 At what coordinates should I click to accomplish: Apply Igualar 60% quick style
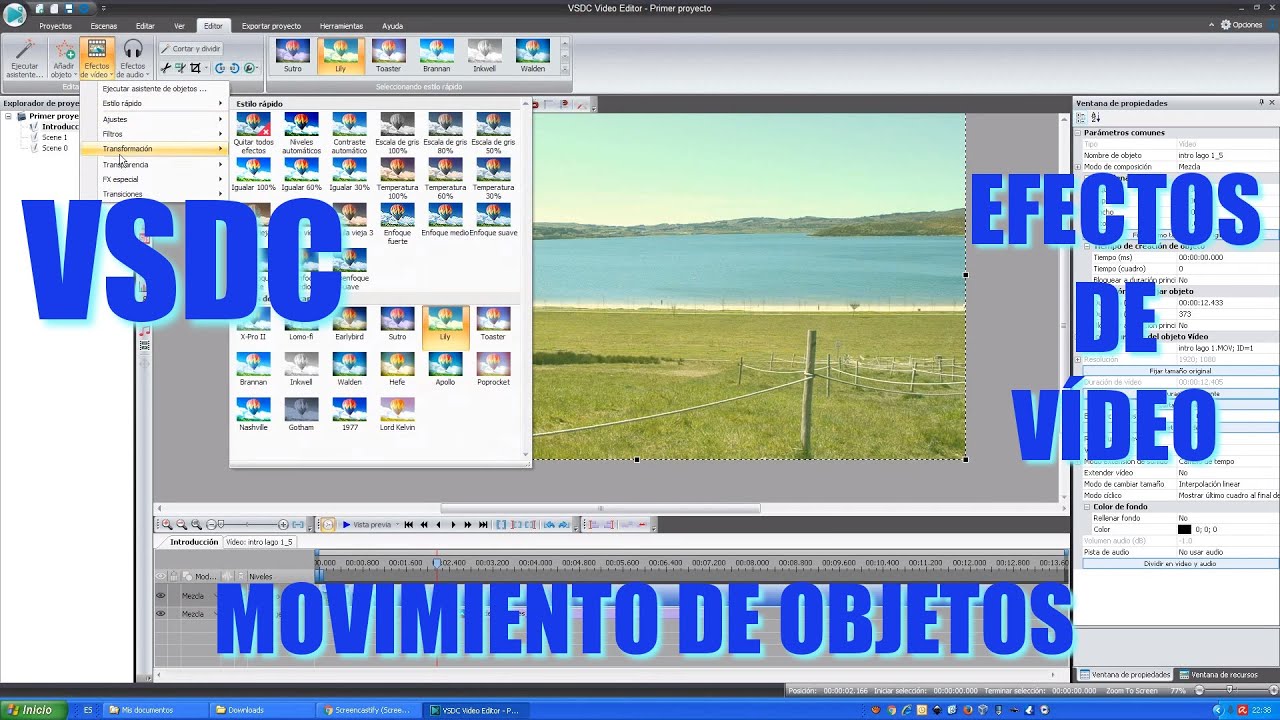[301, 175]
